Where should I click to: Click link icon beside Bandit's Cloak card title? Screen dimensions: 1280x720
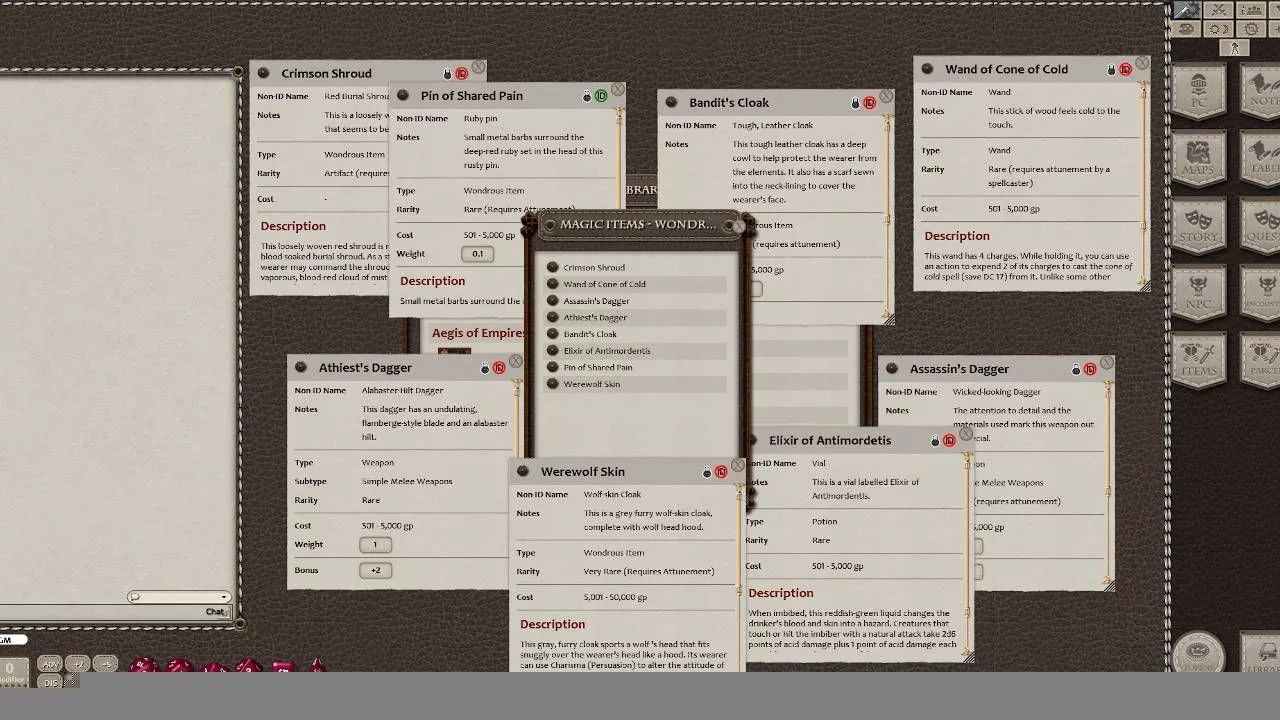click(x=672, y=102)
